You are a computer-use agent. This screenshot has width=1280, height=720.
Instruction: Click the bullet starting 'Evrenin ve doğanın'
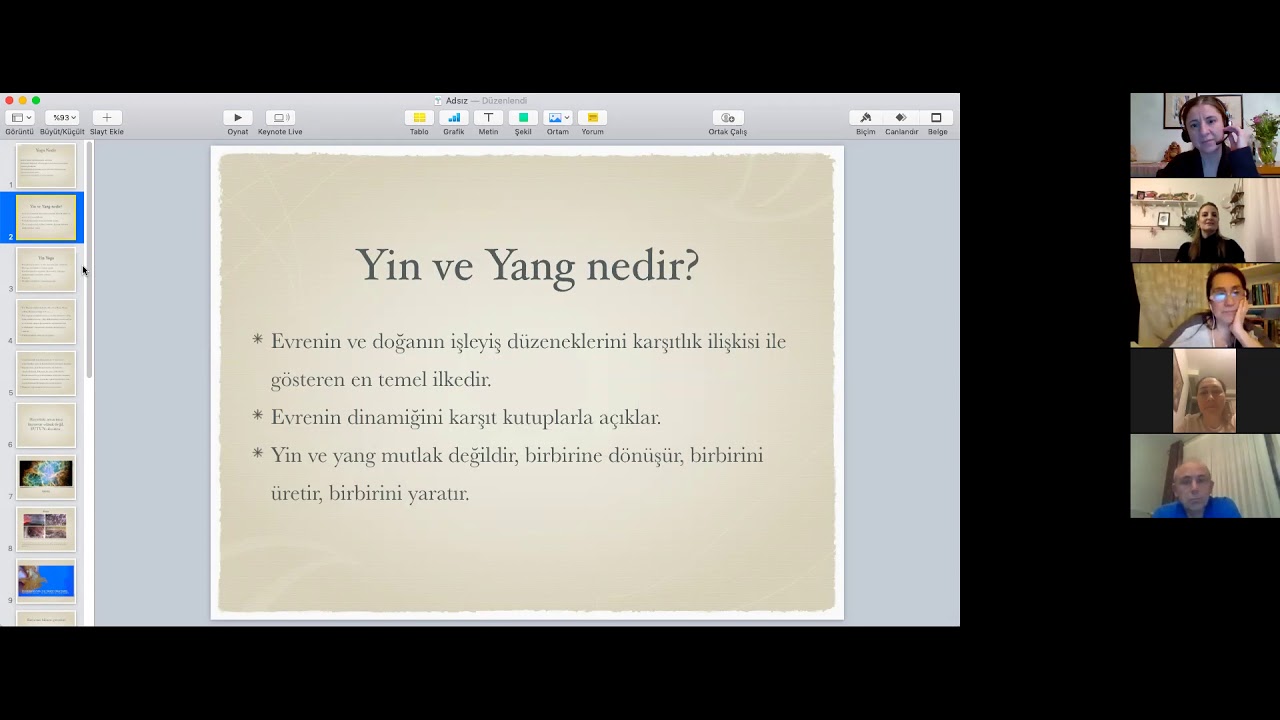(528, 360)
